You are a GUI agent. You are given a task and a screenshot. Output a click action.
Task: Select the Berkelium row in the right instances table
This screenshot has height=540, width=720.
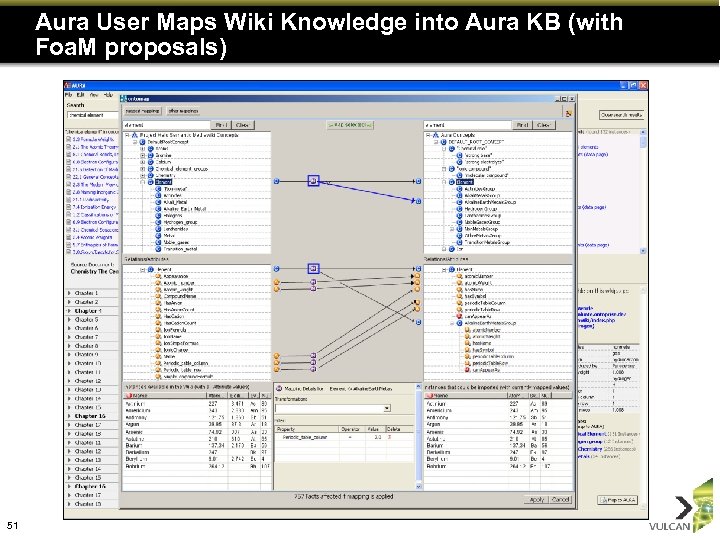point(498,452)
